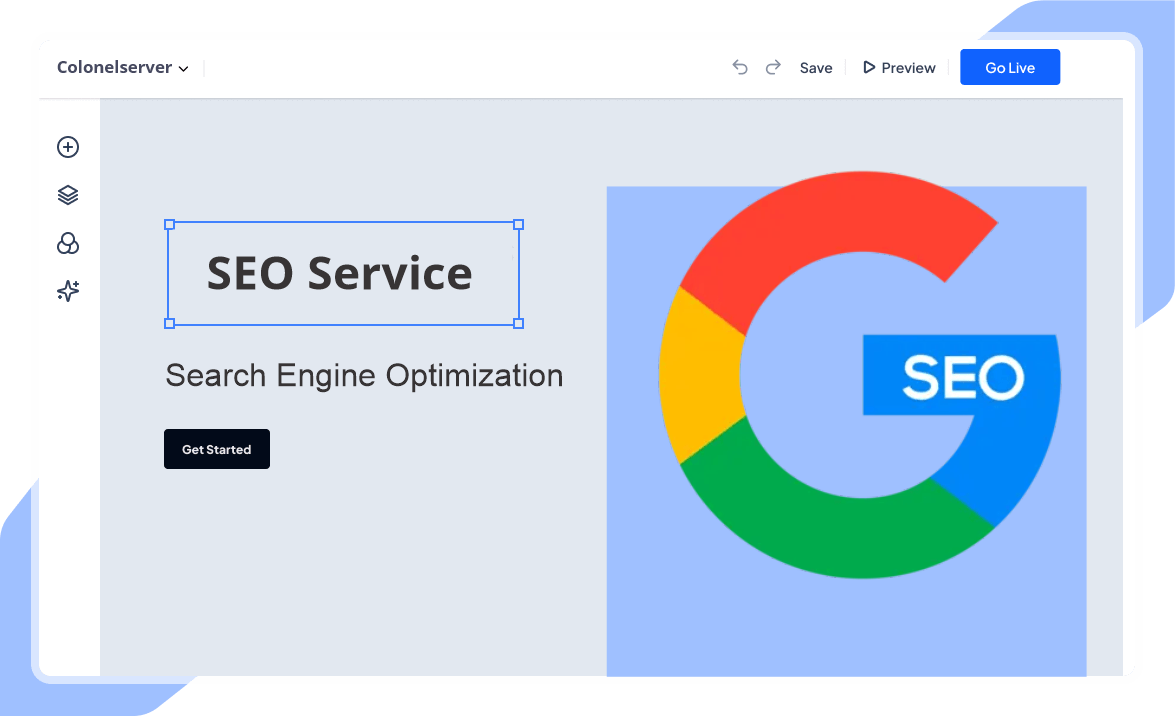
Task: Open the add element panel
Action: pyautogui.click(x=67, y=147)
